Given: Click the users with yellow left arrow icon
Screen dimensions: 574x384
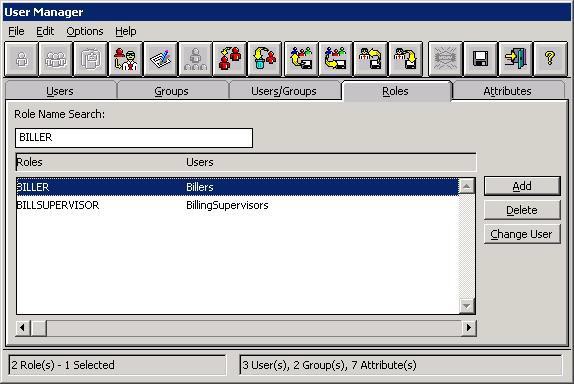Looking at the screenshot, I should tap(370, 59).
